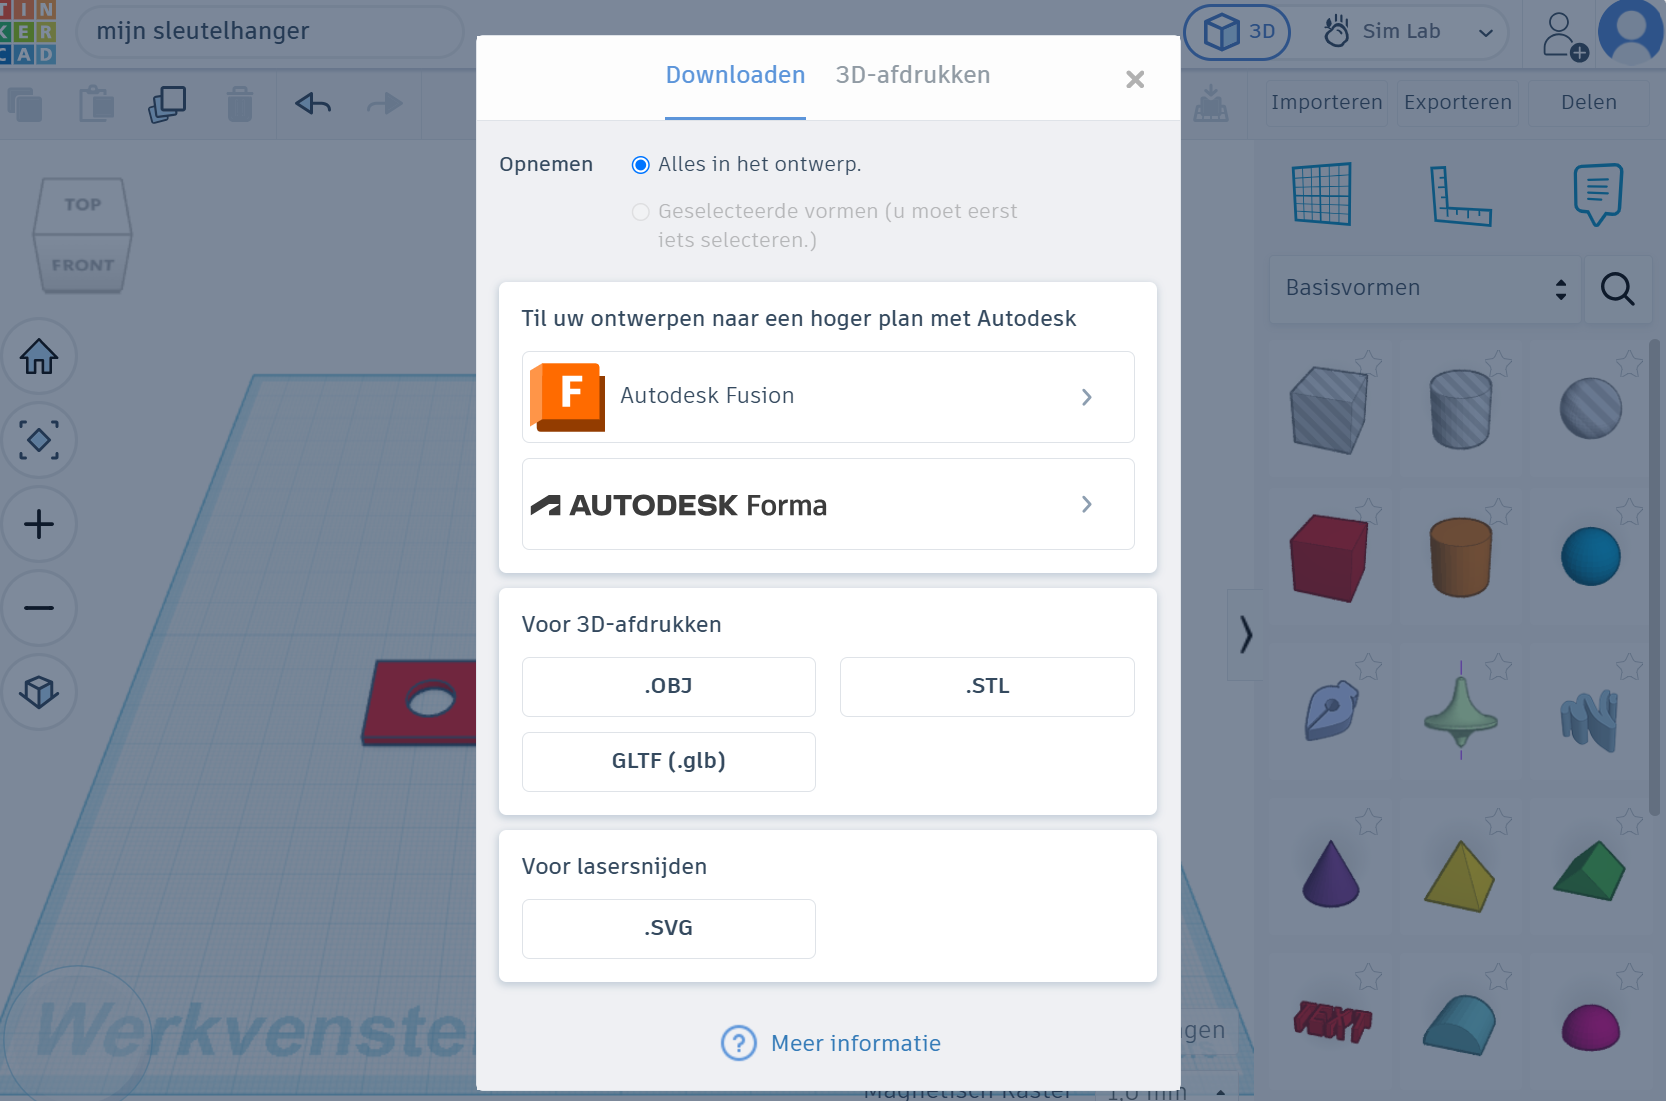The image size is (1666, 1101).
Task: Select the ruler tool
Action: (1460, 195)
